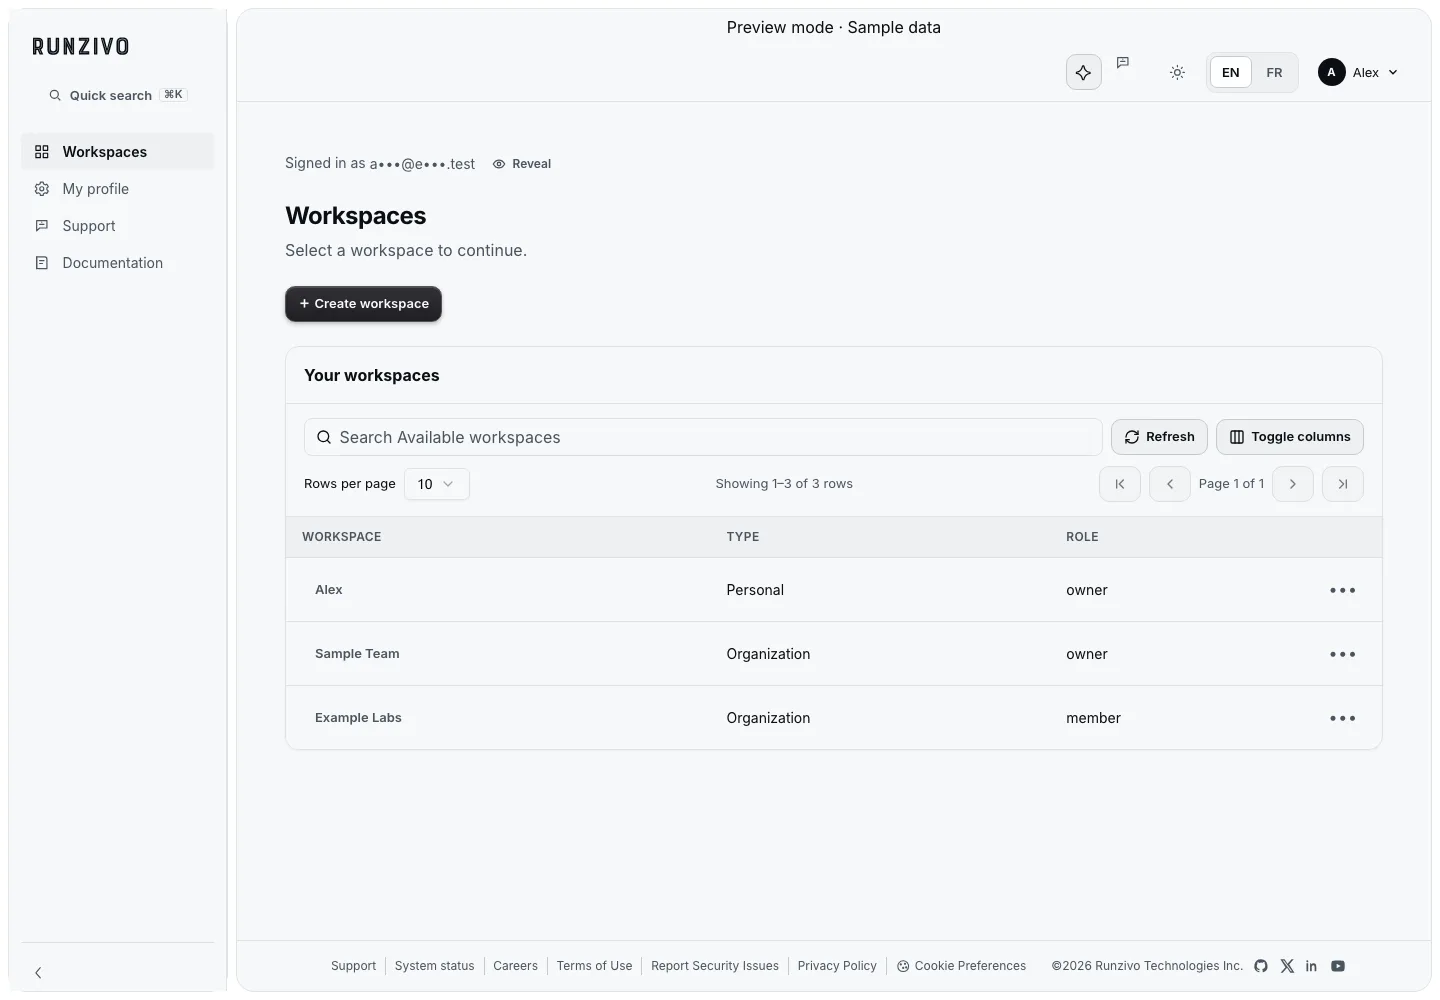The width and height of the screenshot is (1440, 1000).
Task: Open the Toggle columns menu
Action: point(1289,437)
